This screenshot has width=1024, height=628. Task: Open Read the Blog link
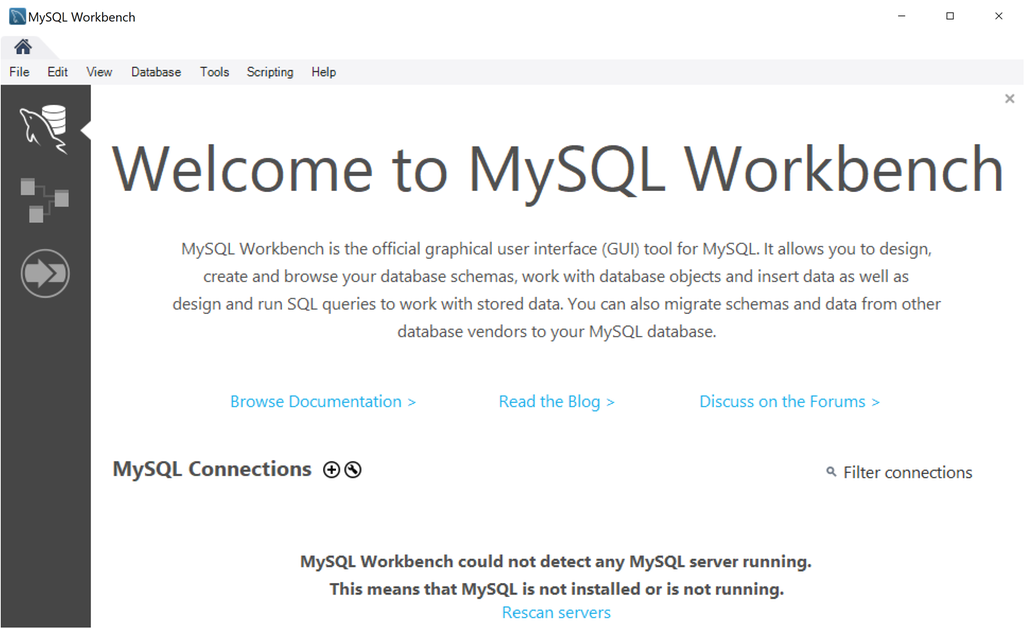(x=556, y=401)
